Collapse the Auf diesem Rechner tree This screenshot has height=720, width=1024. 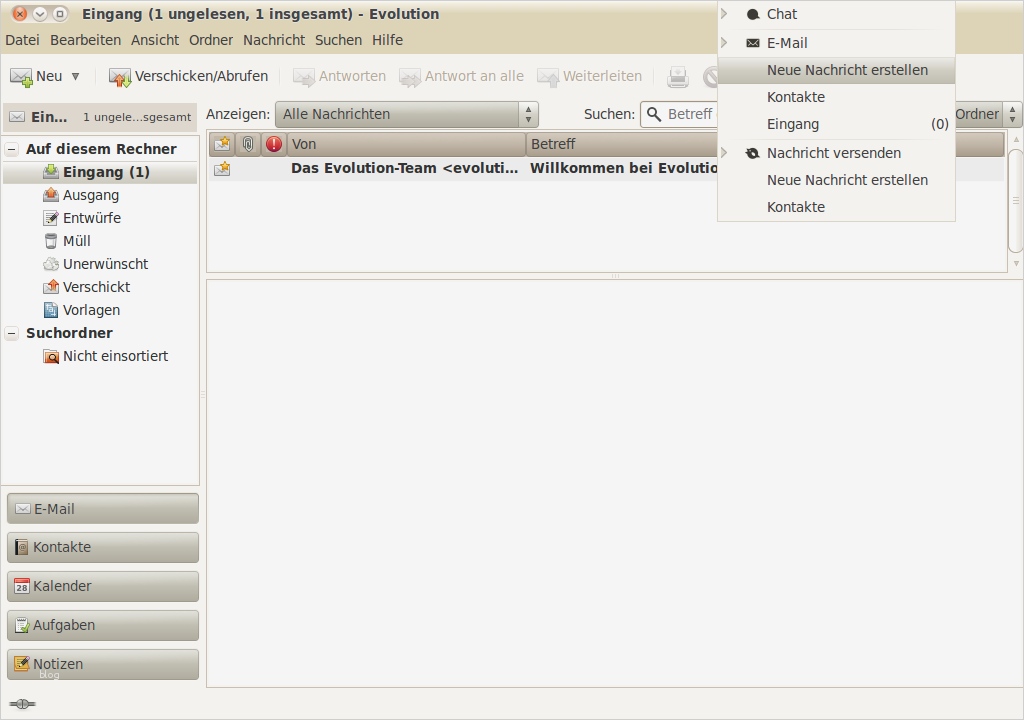[12, 149]
